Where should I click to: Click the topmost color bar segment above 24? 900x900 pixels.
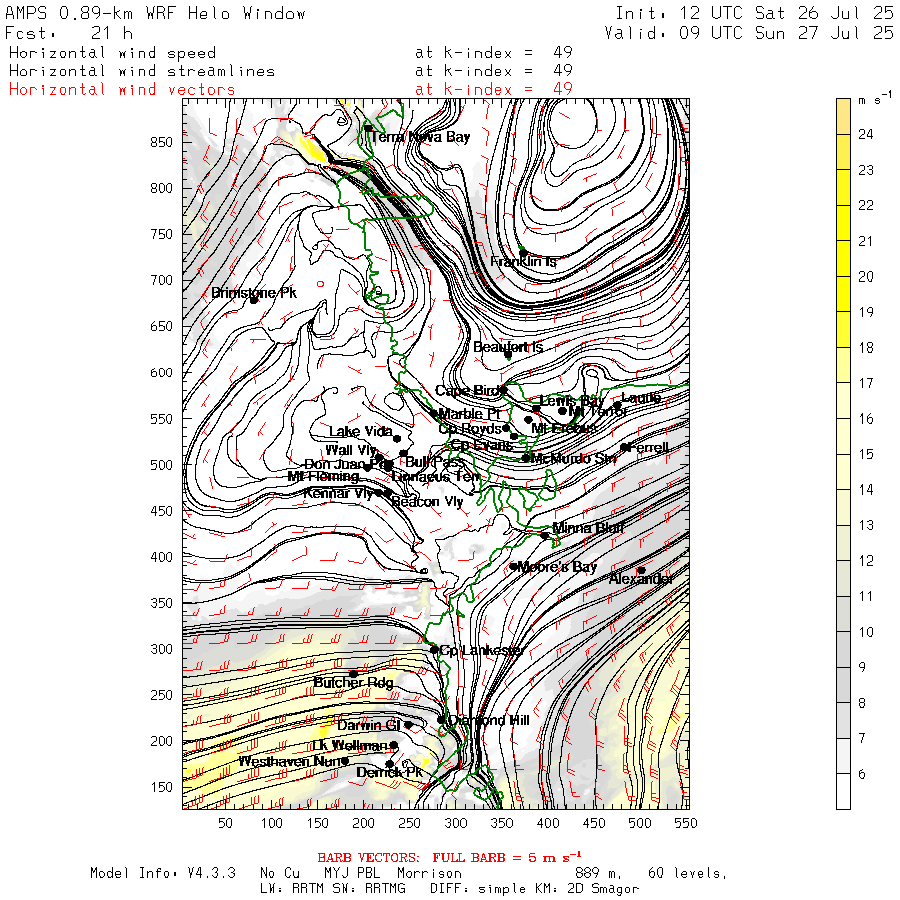(x=843, y=117)
